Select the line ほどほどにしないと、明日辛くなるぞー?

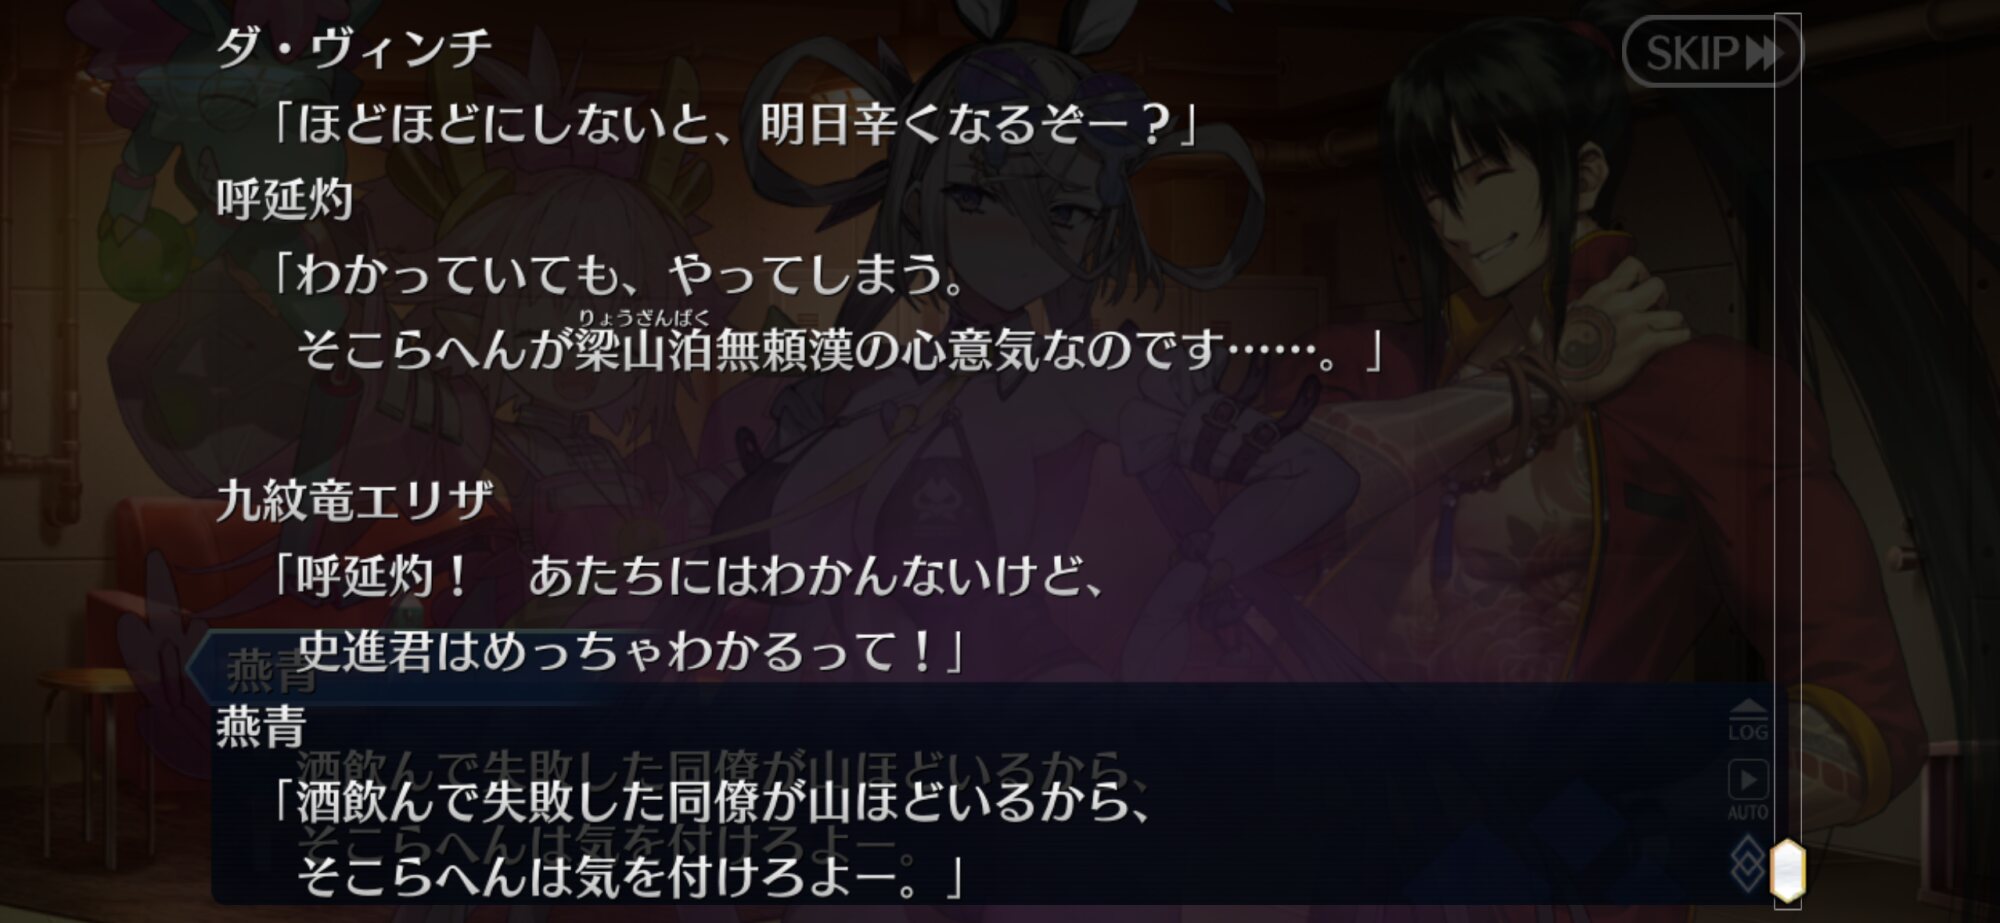[734, 126]
